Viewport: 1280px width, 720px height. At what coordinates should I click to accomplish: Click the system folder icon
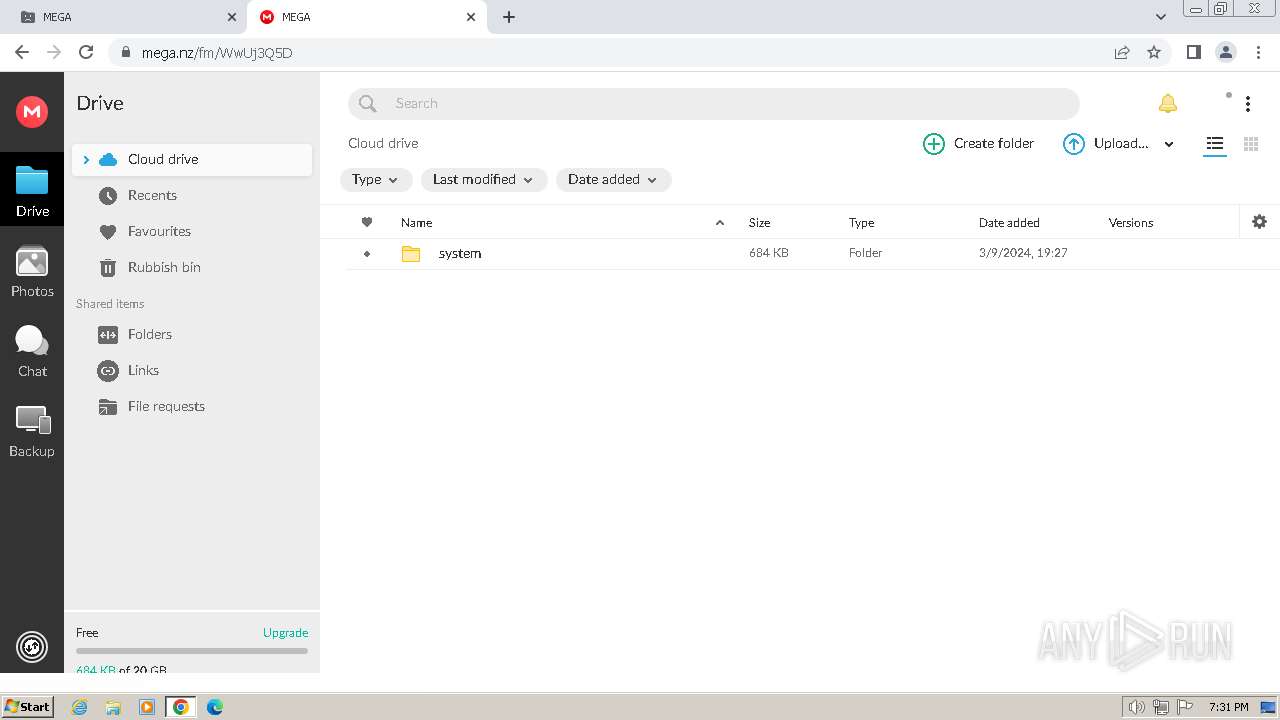411,254
